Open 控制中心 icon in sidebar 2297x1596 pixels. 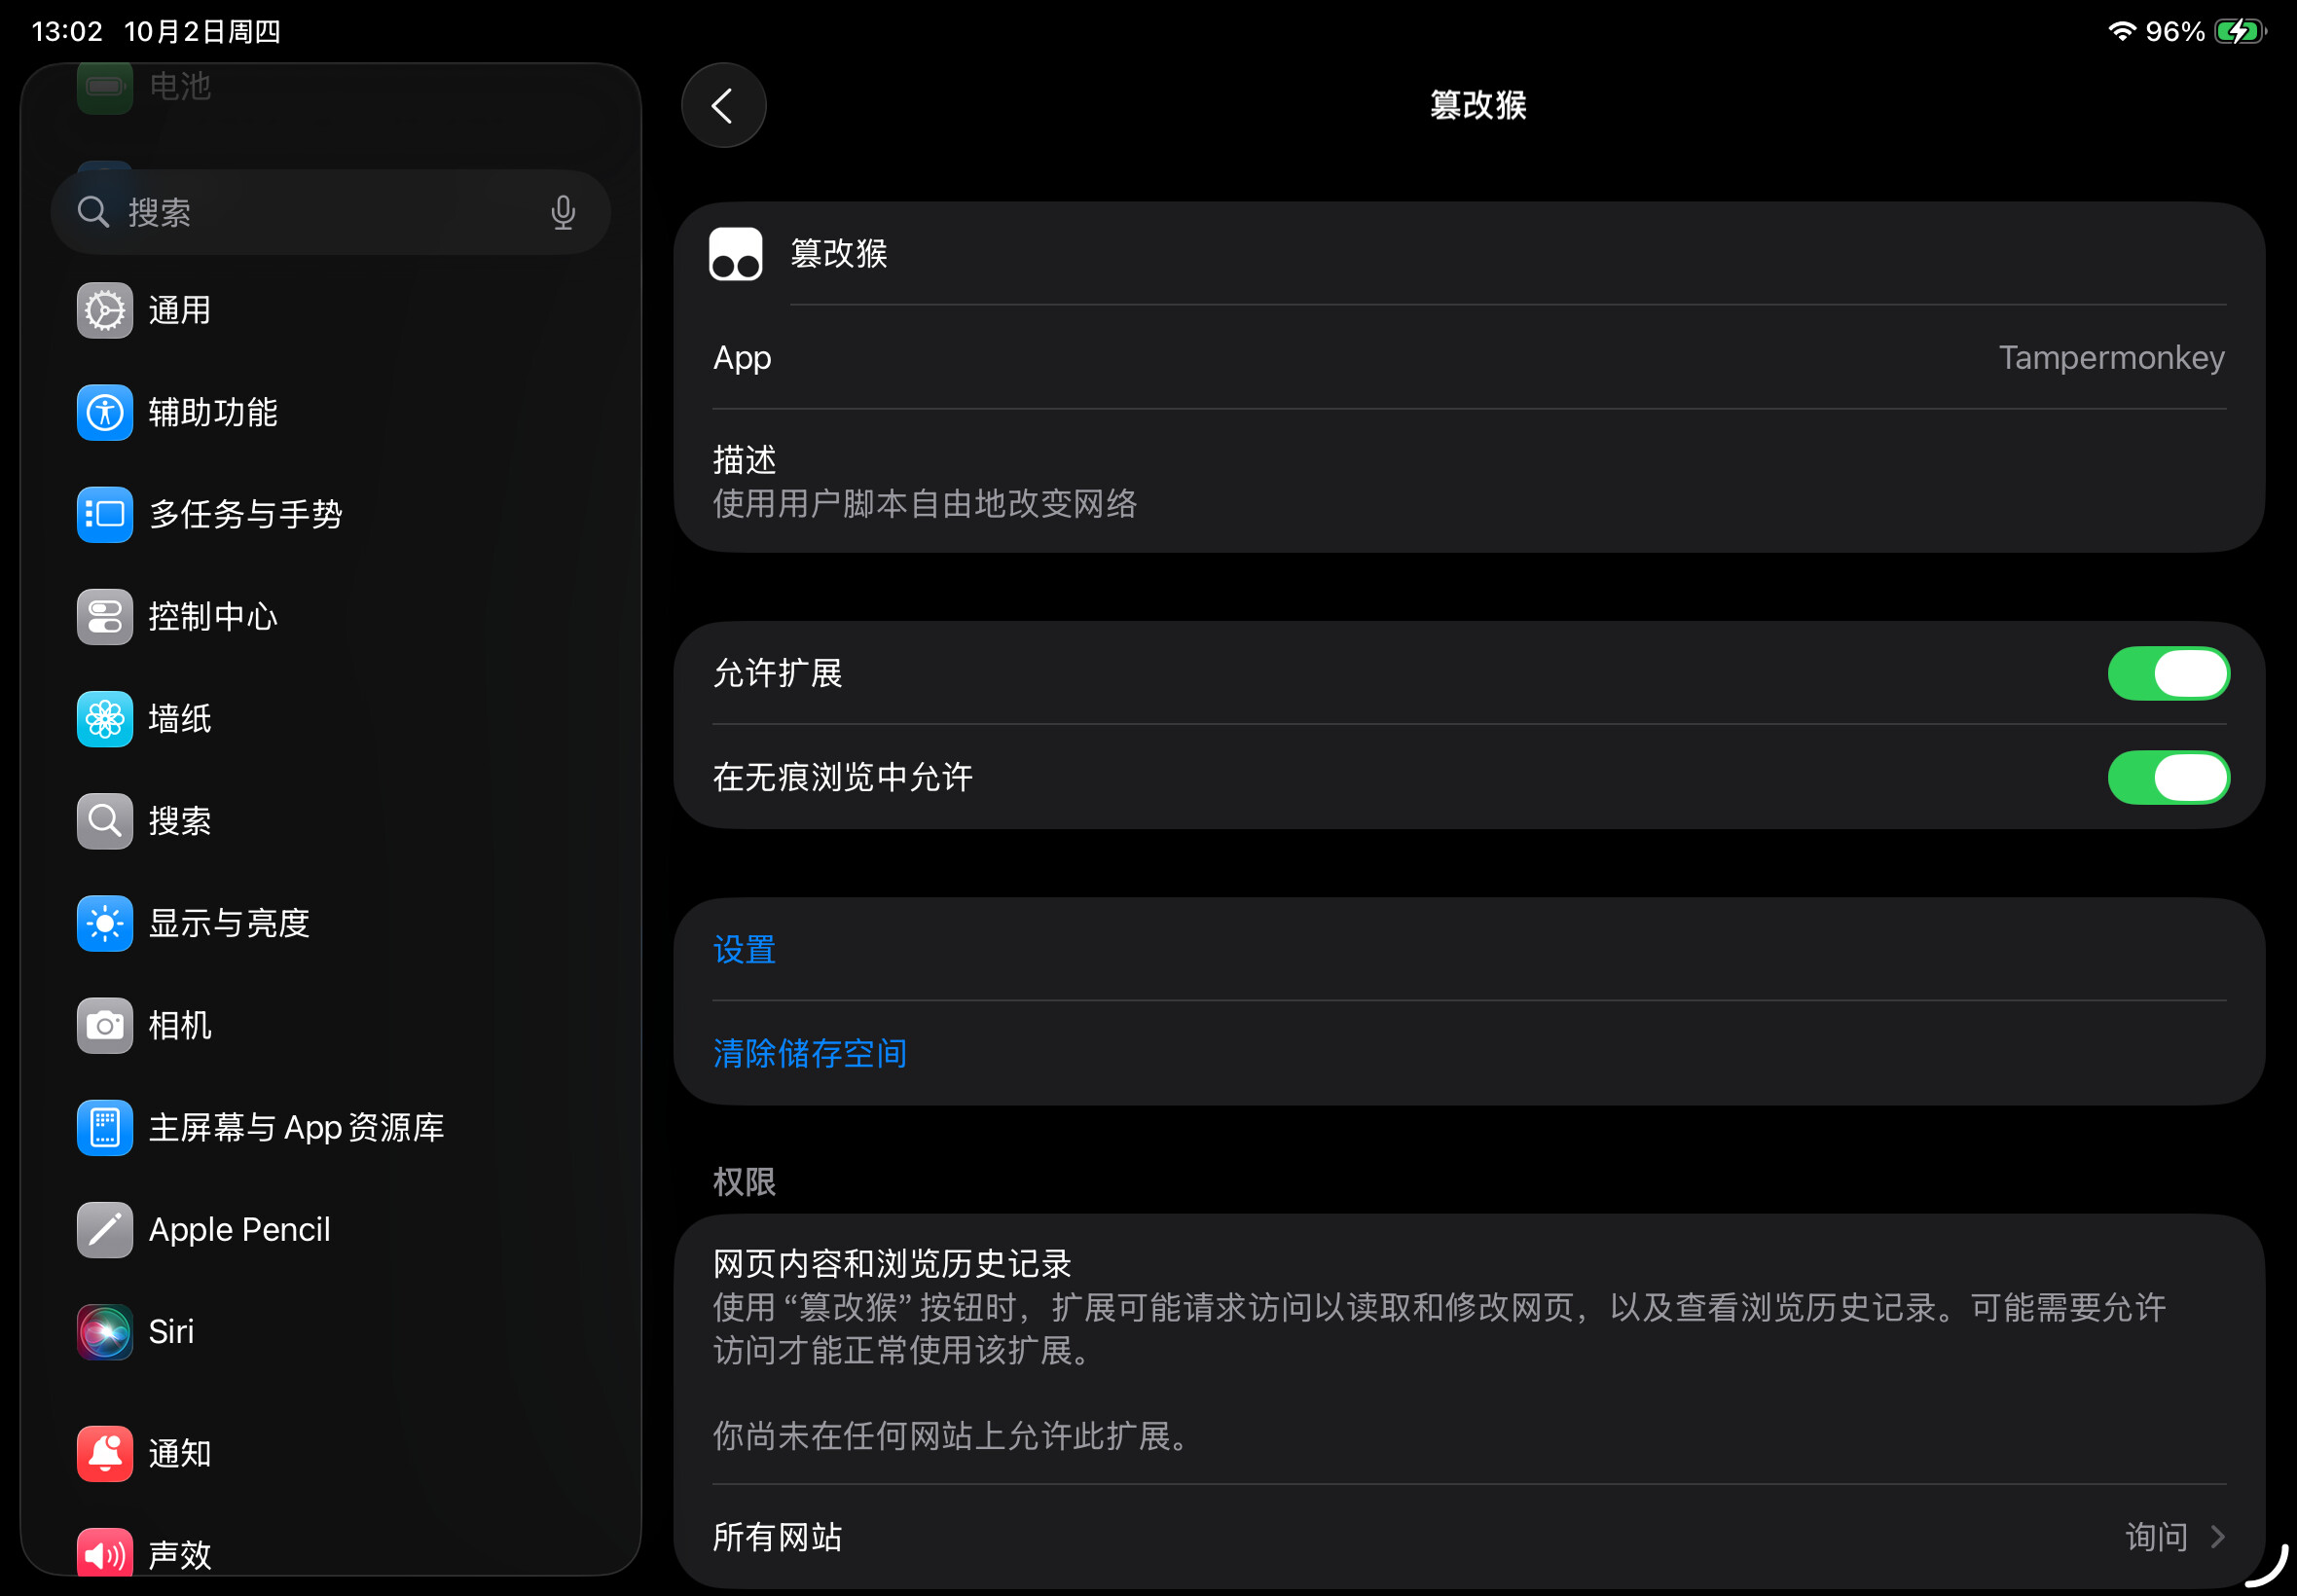point(105,617)
